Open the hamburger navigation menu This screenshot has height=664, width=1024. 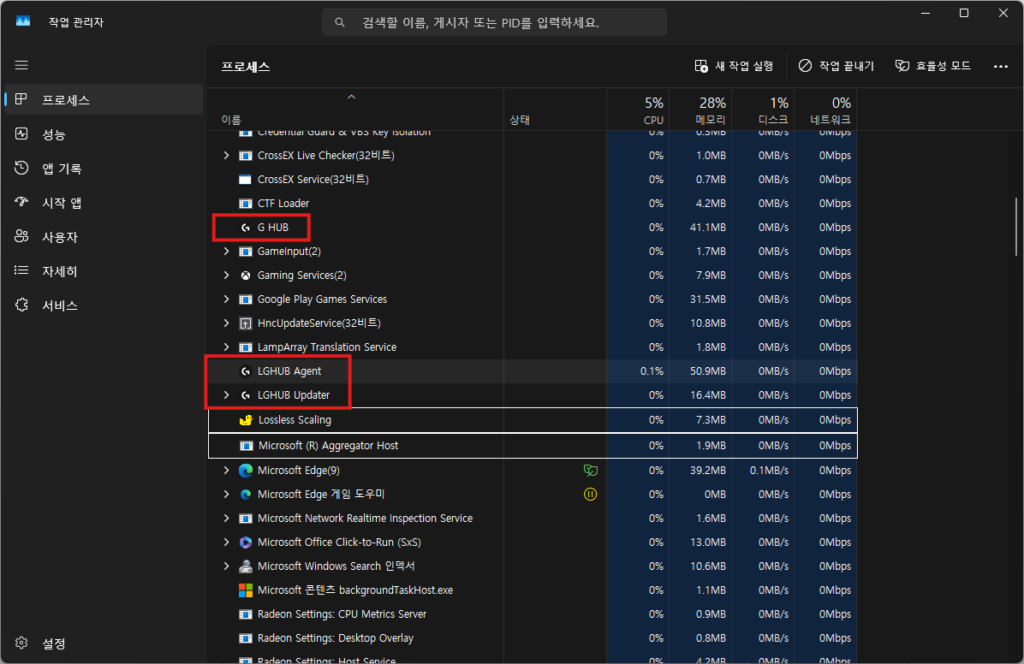(x=22, y=65)
